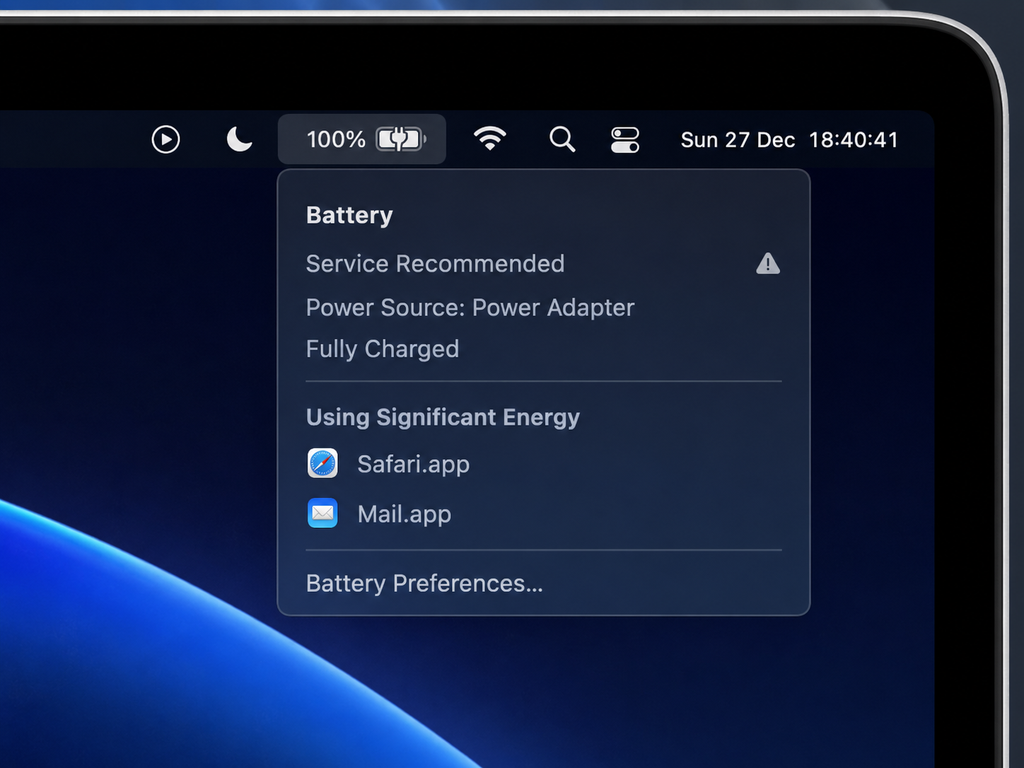Click the Using Significant Energy heading
The image size is (1024, 768).
pyautogui.click(x=443, y=417)
